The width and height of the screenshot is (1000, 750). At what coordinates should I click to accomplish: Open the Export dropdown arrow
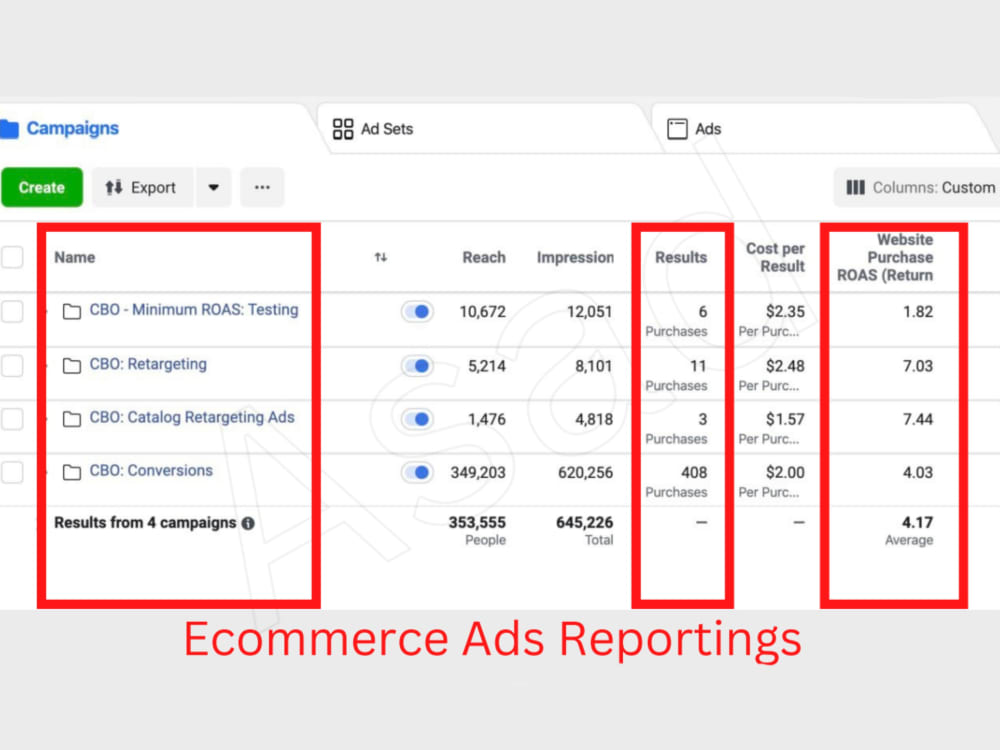tap(214, 188)
